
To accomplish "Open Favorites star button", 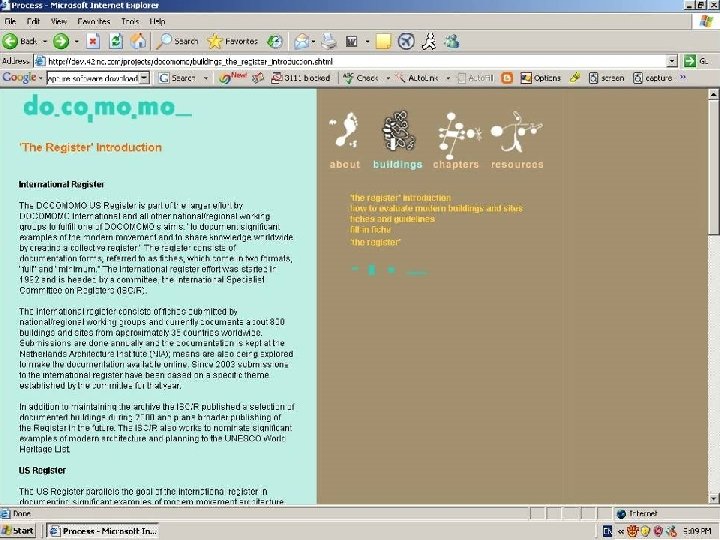I will coord(232,41).
